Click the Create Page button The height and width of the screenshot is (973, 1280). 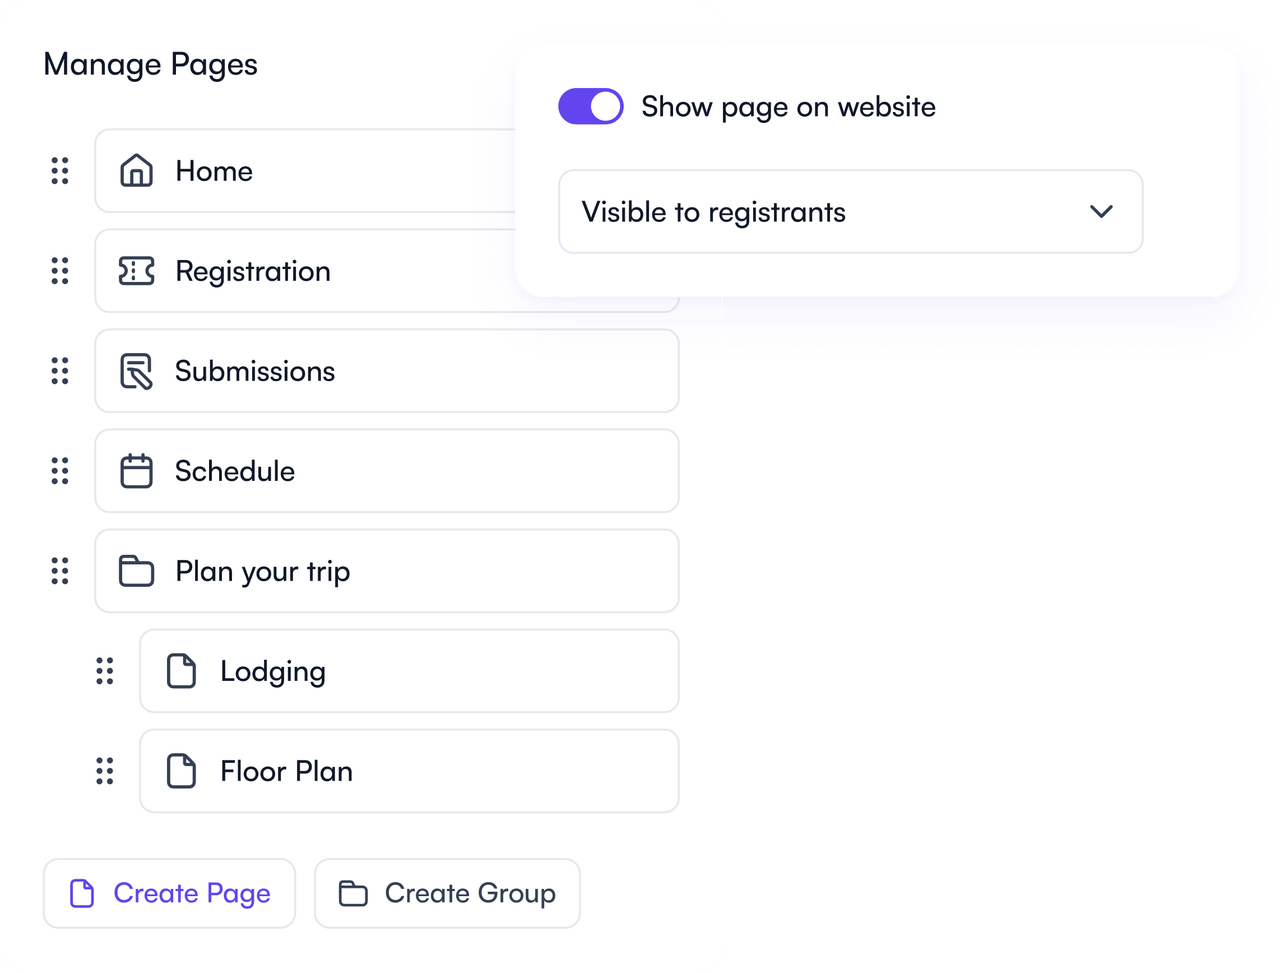[x=169, y=893]
